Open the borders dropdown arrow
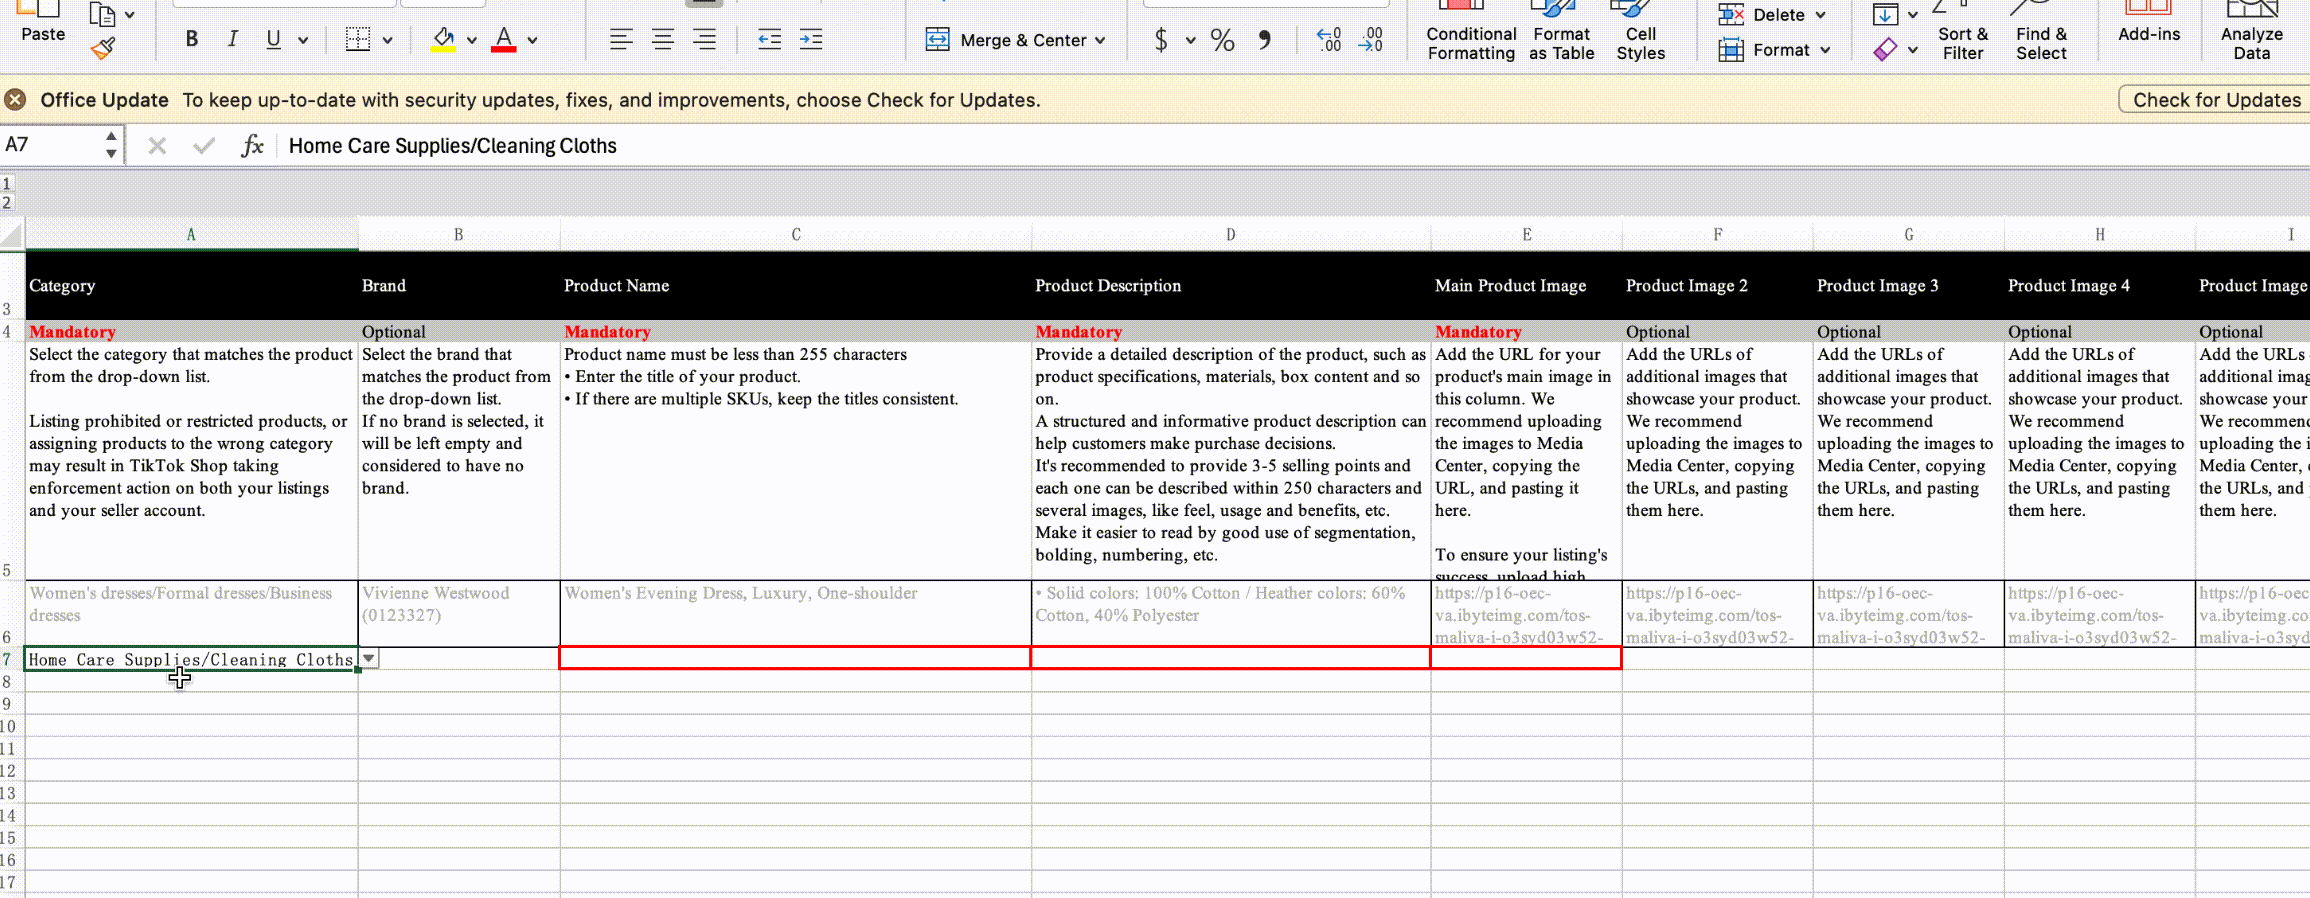Viewport: 2310px width, 898px height. click(388, 41)
